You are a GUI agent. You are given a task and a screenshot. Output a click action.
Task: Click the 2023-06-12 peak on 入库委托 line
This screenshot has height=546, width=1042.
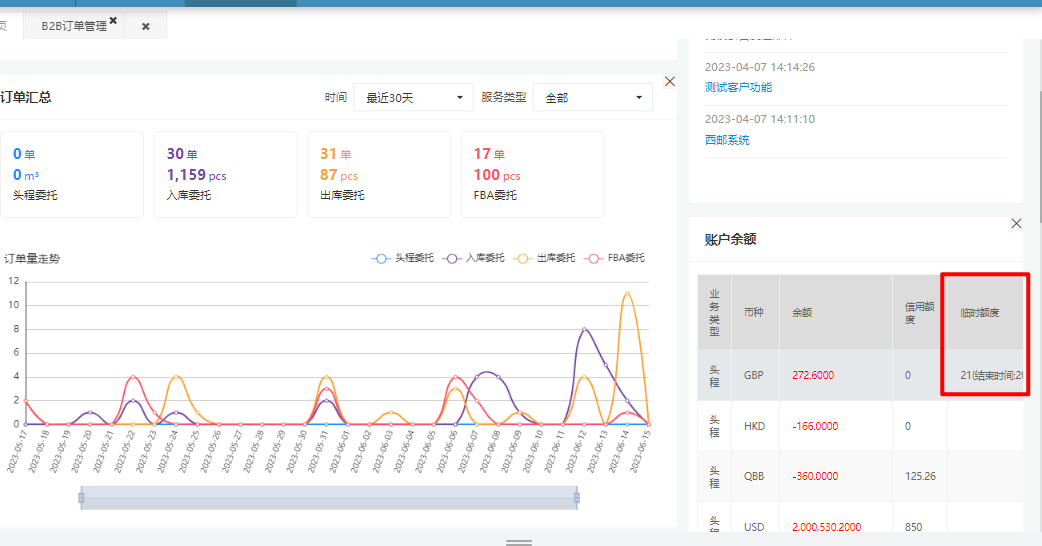click(x=584, y=329)
